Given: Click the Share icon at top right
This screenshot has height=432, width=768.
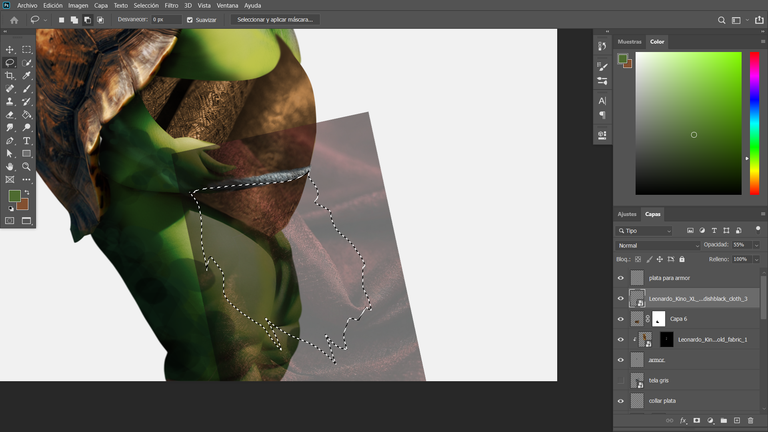Looking at the screenshot, I should pyautogui.click(x=759, y=20).
